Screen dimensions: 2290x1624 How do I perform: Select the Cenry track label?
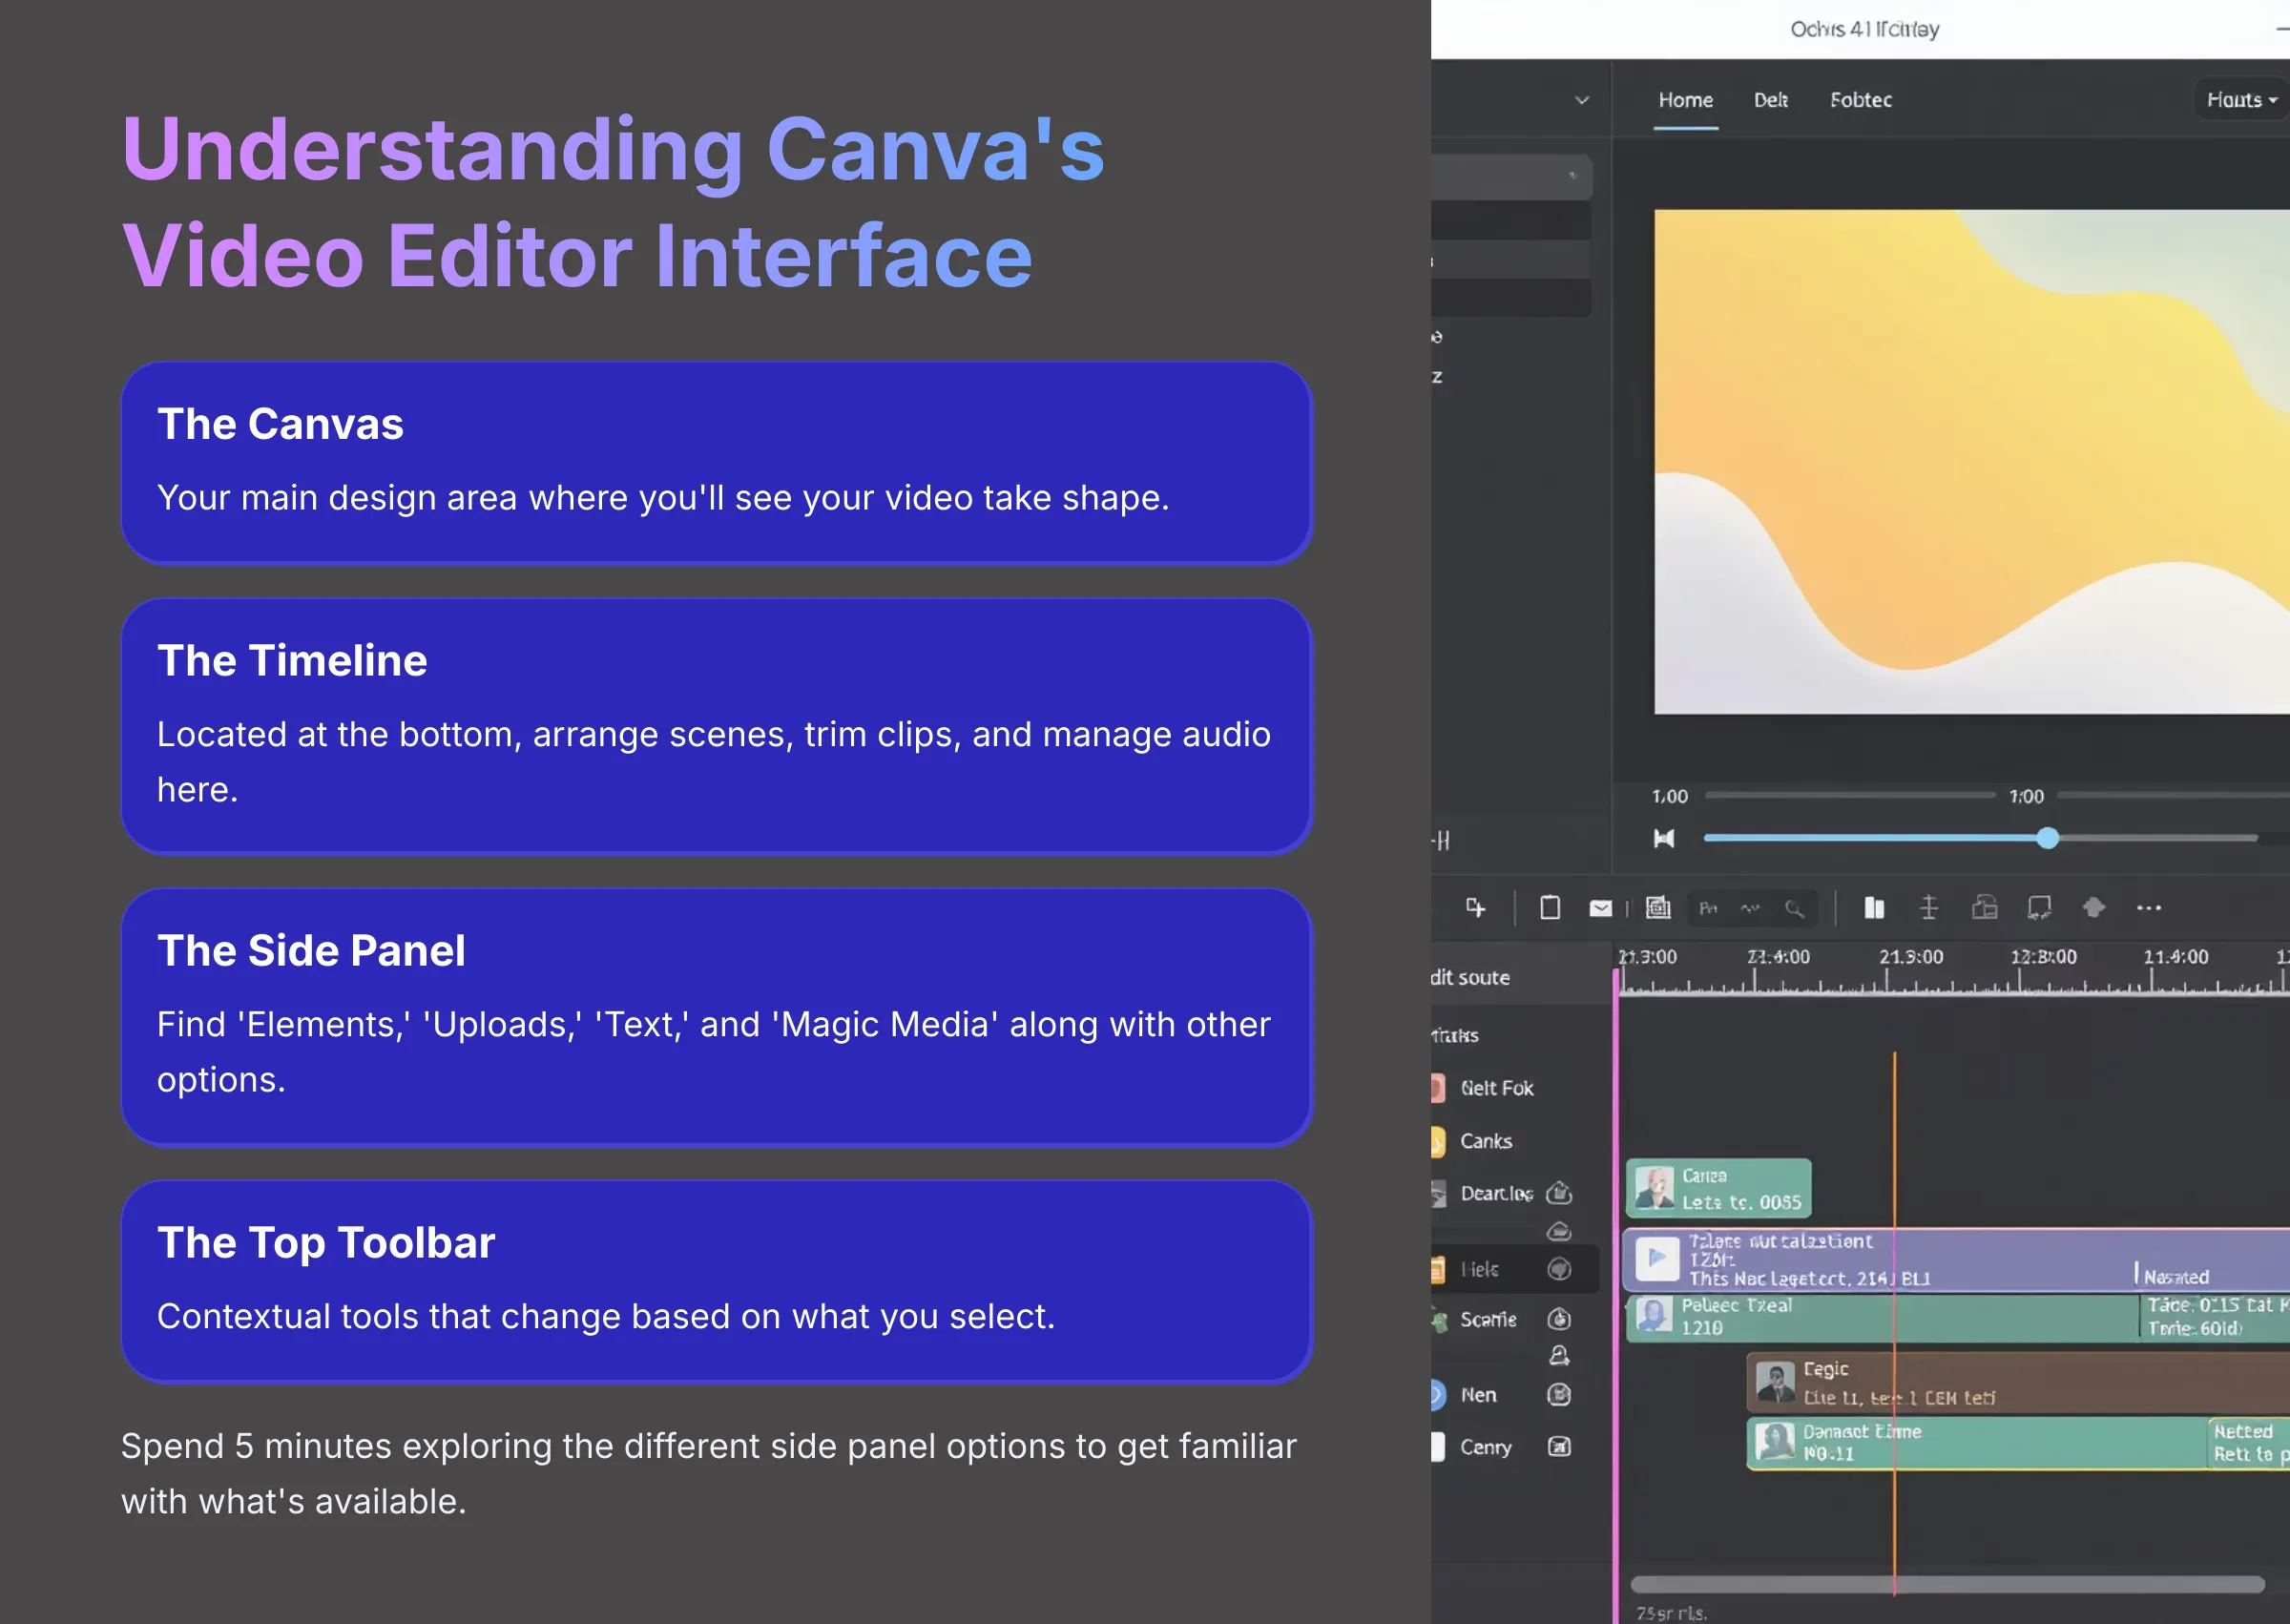coord(1486,1447)
